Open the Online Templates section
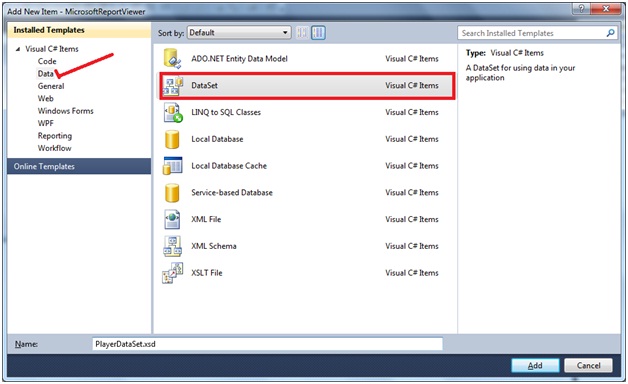The height and width of the screenshot is (384, 628). [79, 166]
